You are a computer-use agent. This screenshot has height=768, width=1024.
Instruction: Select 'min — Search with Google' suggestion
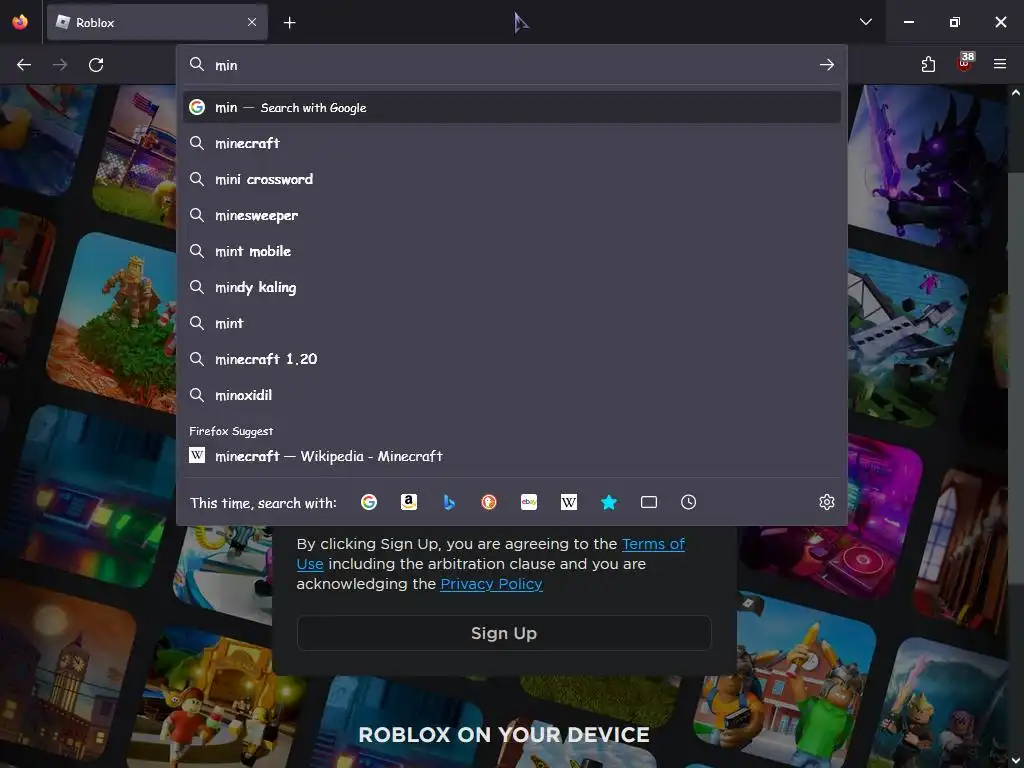(x=512, y=107)
